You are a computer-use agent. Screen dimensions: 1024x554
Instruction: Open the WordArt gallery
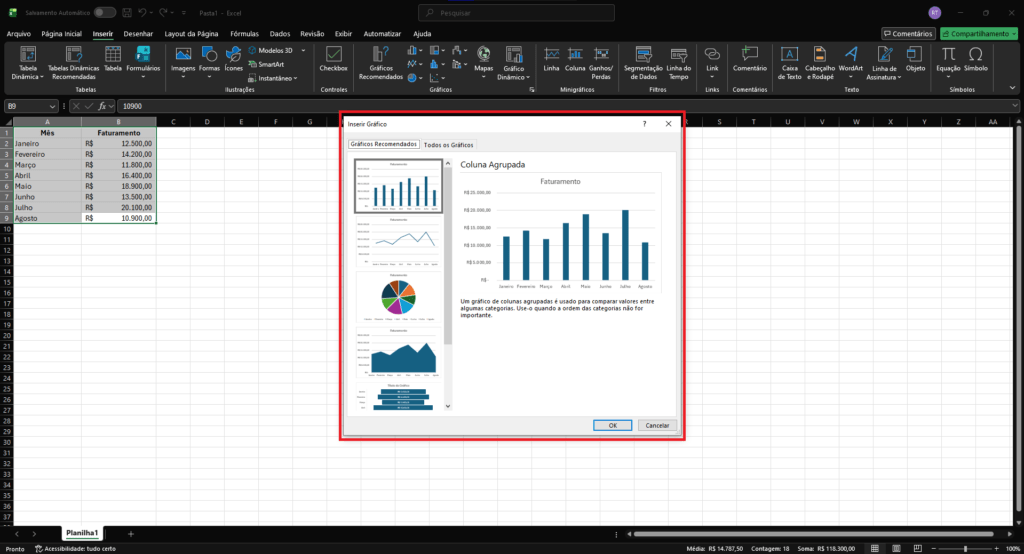(x=850, y=63)
